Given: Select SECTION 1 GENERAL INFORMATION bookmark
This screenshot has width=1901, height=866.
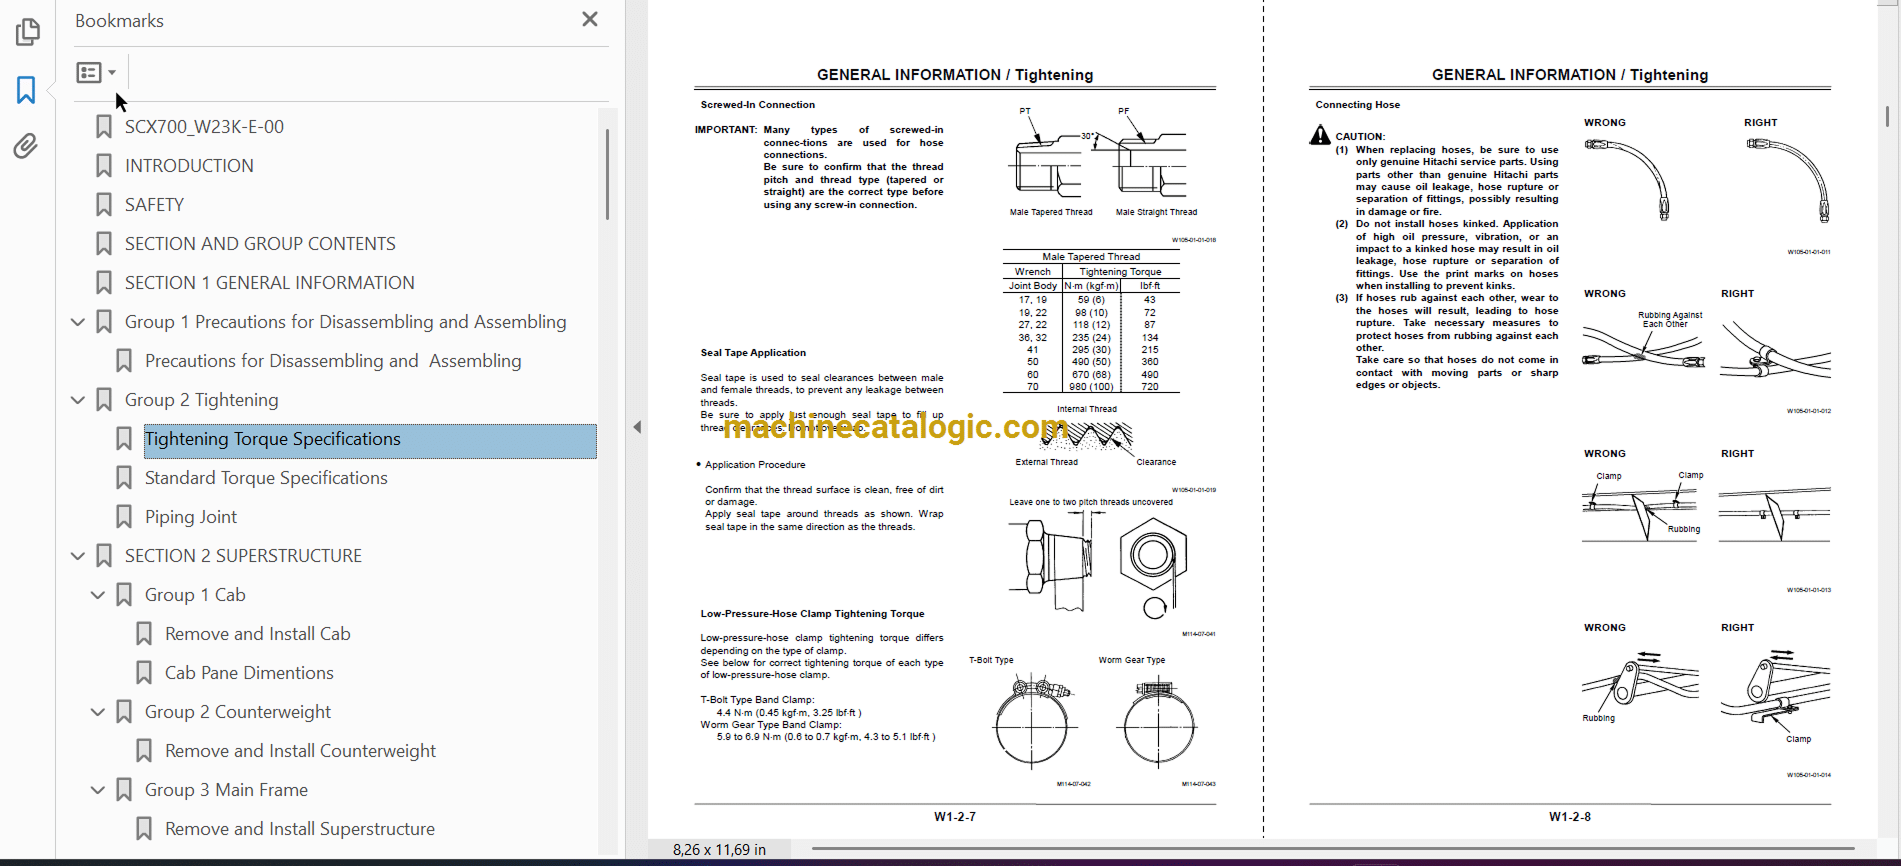Looking at the screenshot, I should [270, 283].
